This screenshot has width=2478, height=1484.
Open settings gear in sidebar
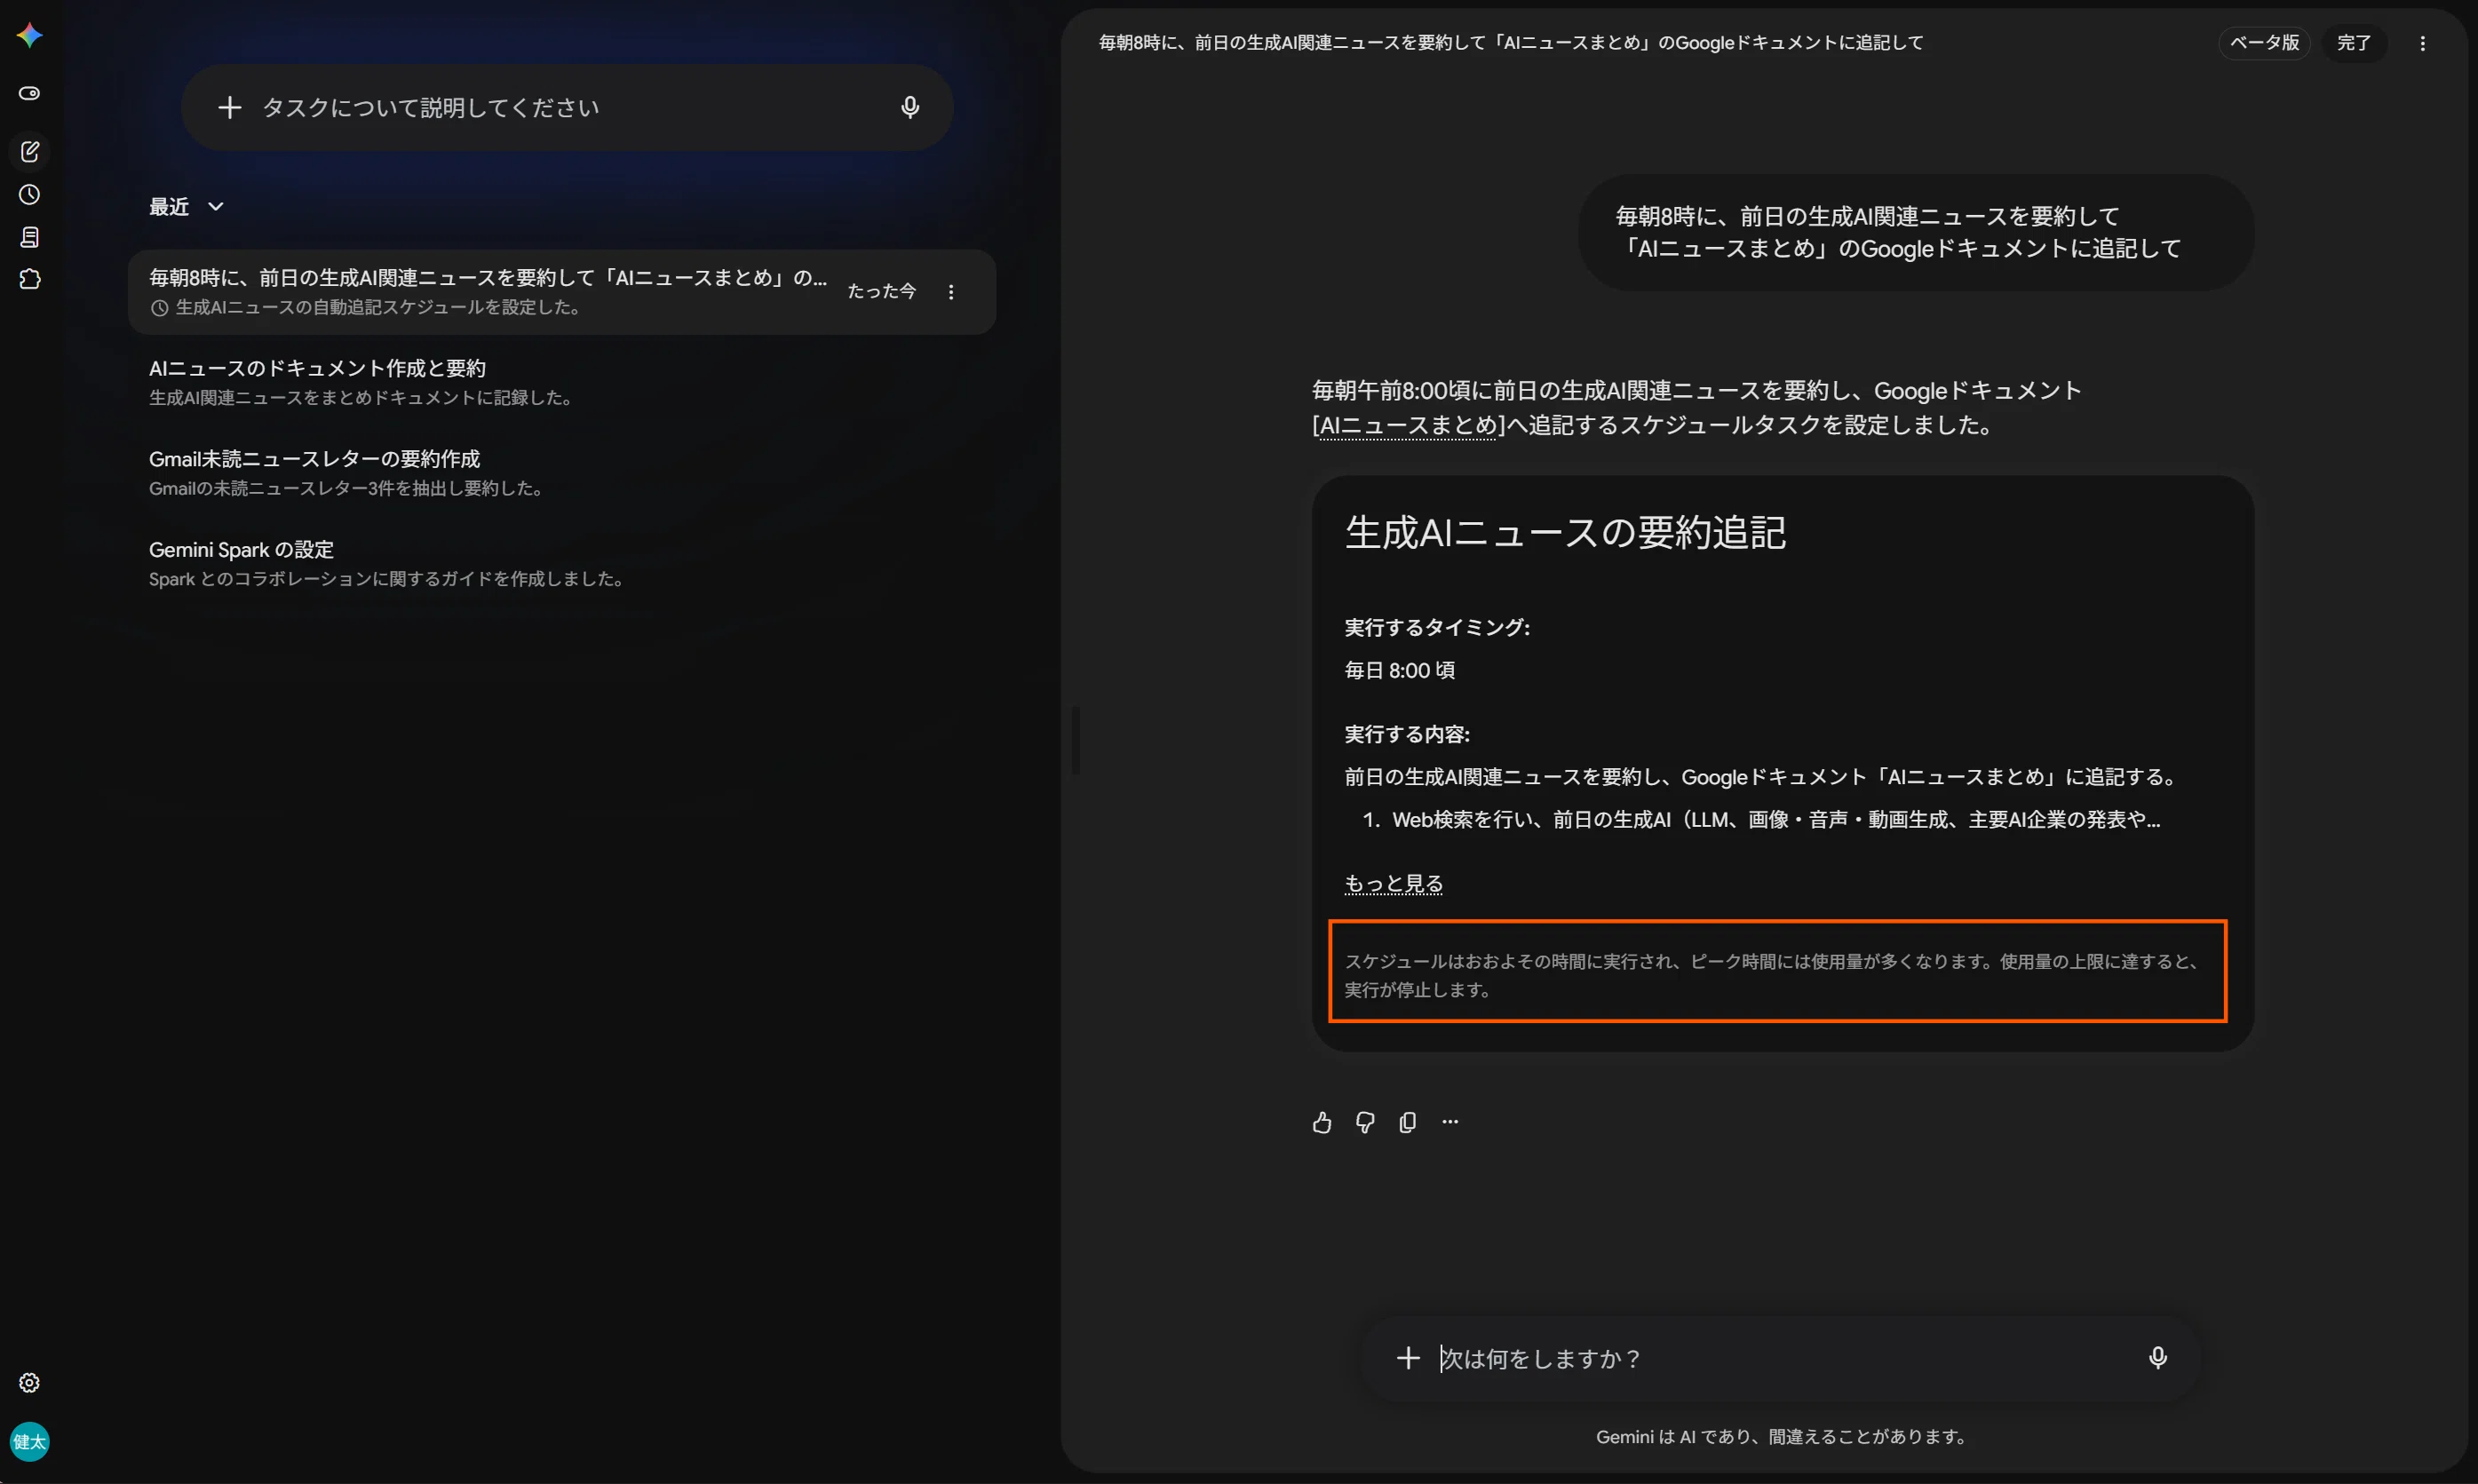(x=29, y=1382)
